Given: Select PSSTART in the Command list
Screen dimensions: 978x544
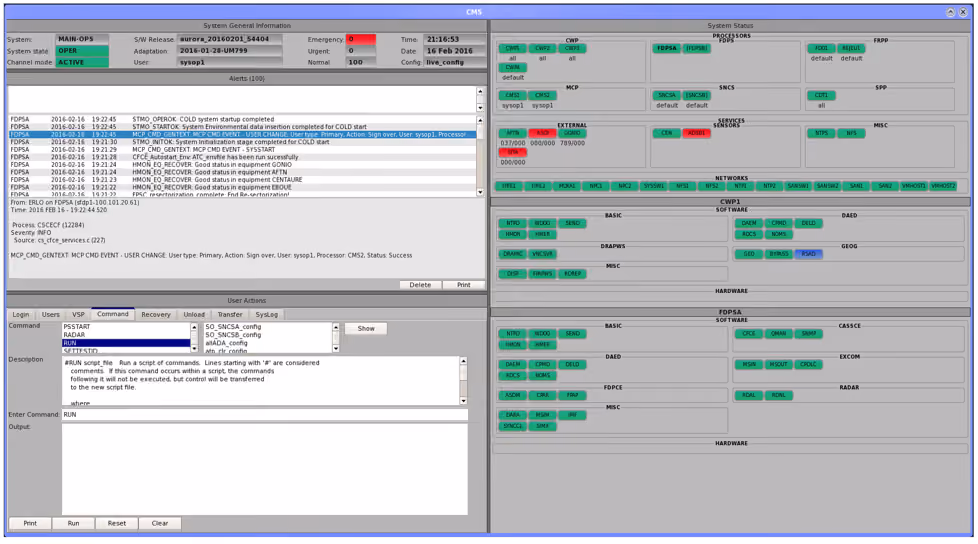Looking at the screenshot, I should coord(126,326).
